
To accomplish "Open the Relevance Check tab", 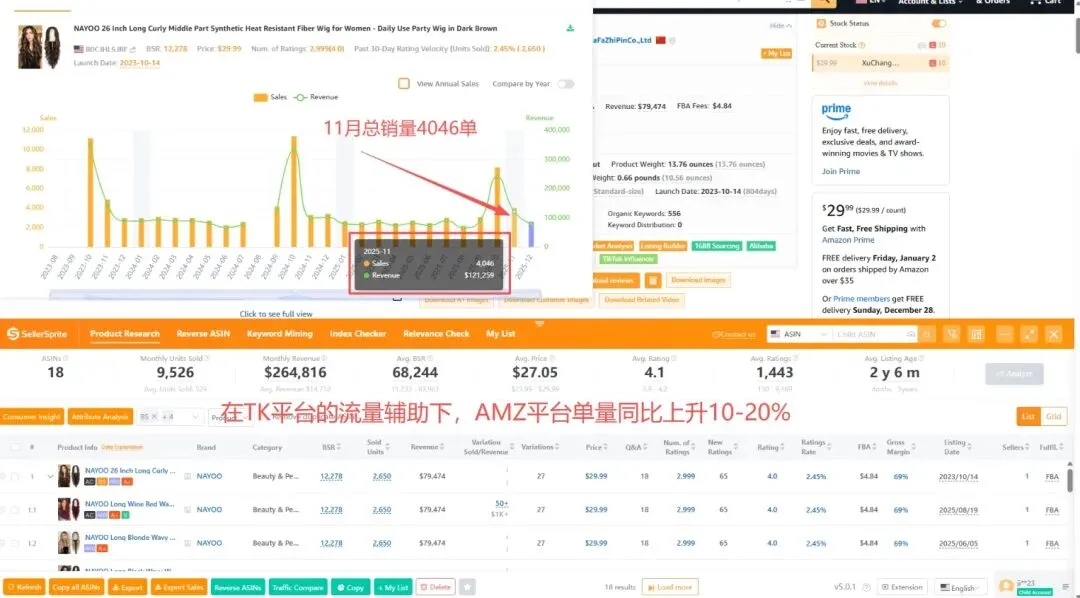I will 436,334.
